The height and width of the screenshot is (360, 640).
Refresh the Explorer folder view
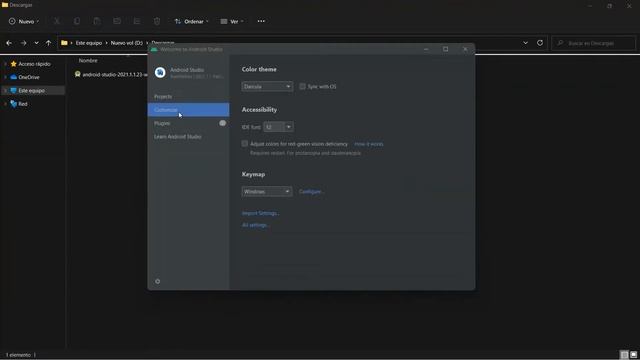540,43
